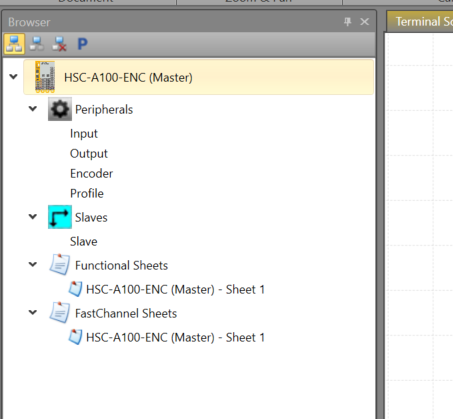Close the Browser panel
Viewport: 453px width, 419px height.
[365, 22]
